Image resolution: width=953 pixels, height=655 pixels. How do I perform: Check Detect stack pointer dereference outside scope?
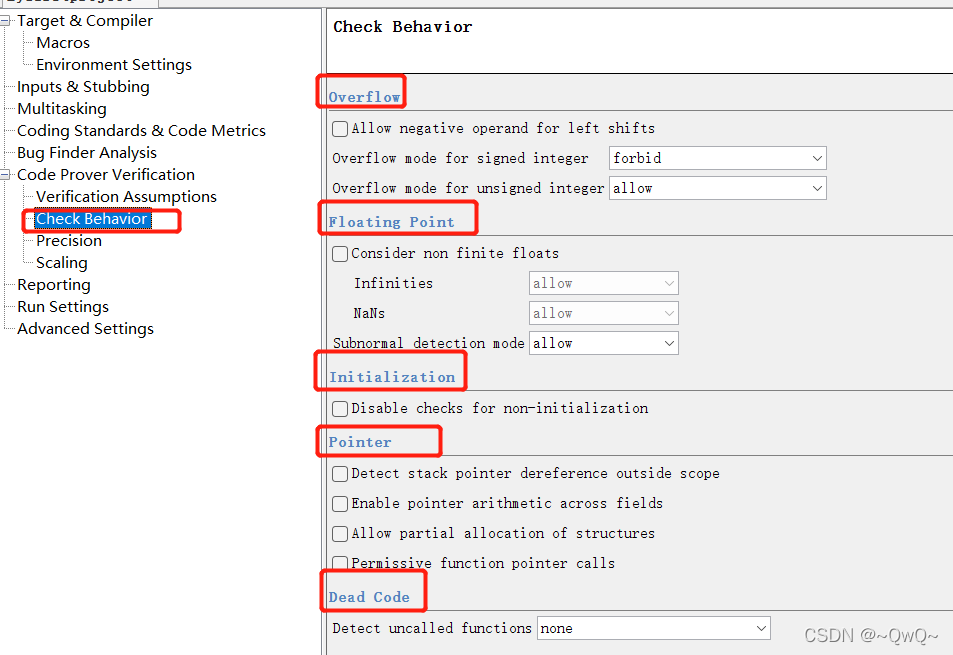point(339,473)
